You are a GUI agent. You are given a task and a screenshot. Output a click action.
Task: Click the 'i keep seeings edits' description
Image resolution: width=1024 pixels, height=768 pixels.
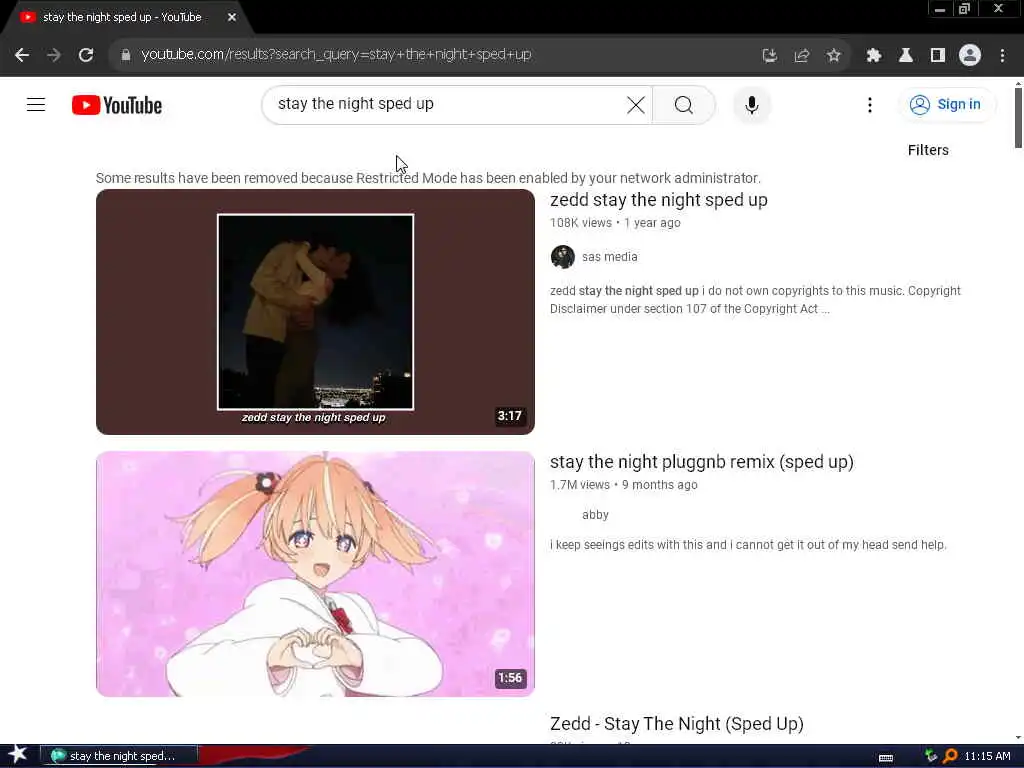748,545
